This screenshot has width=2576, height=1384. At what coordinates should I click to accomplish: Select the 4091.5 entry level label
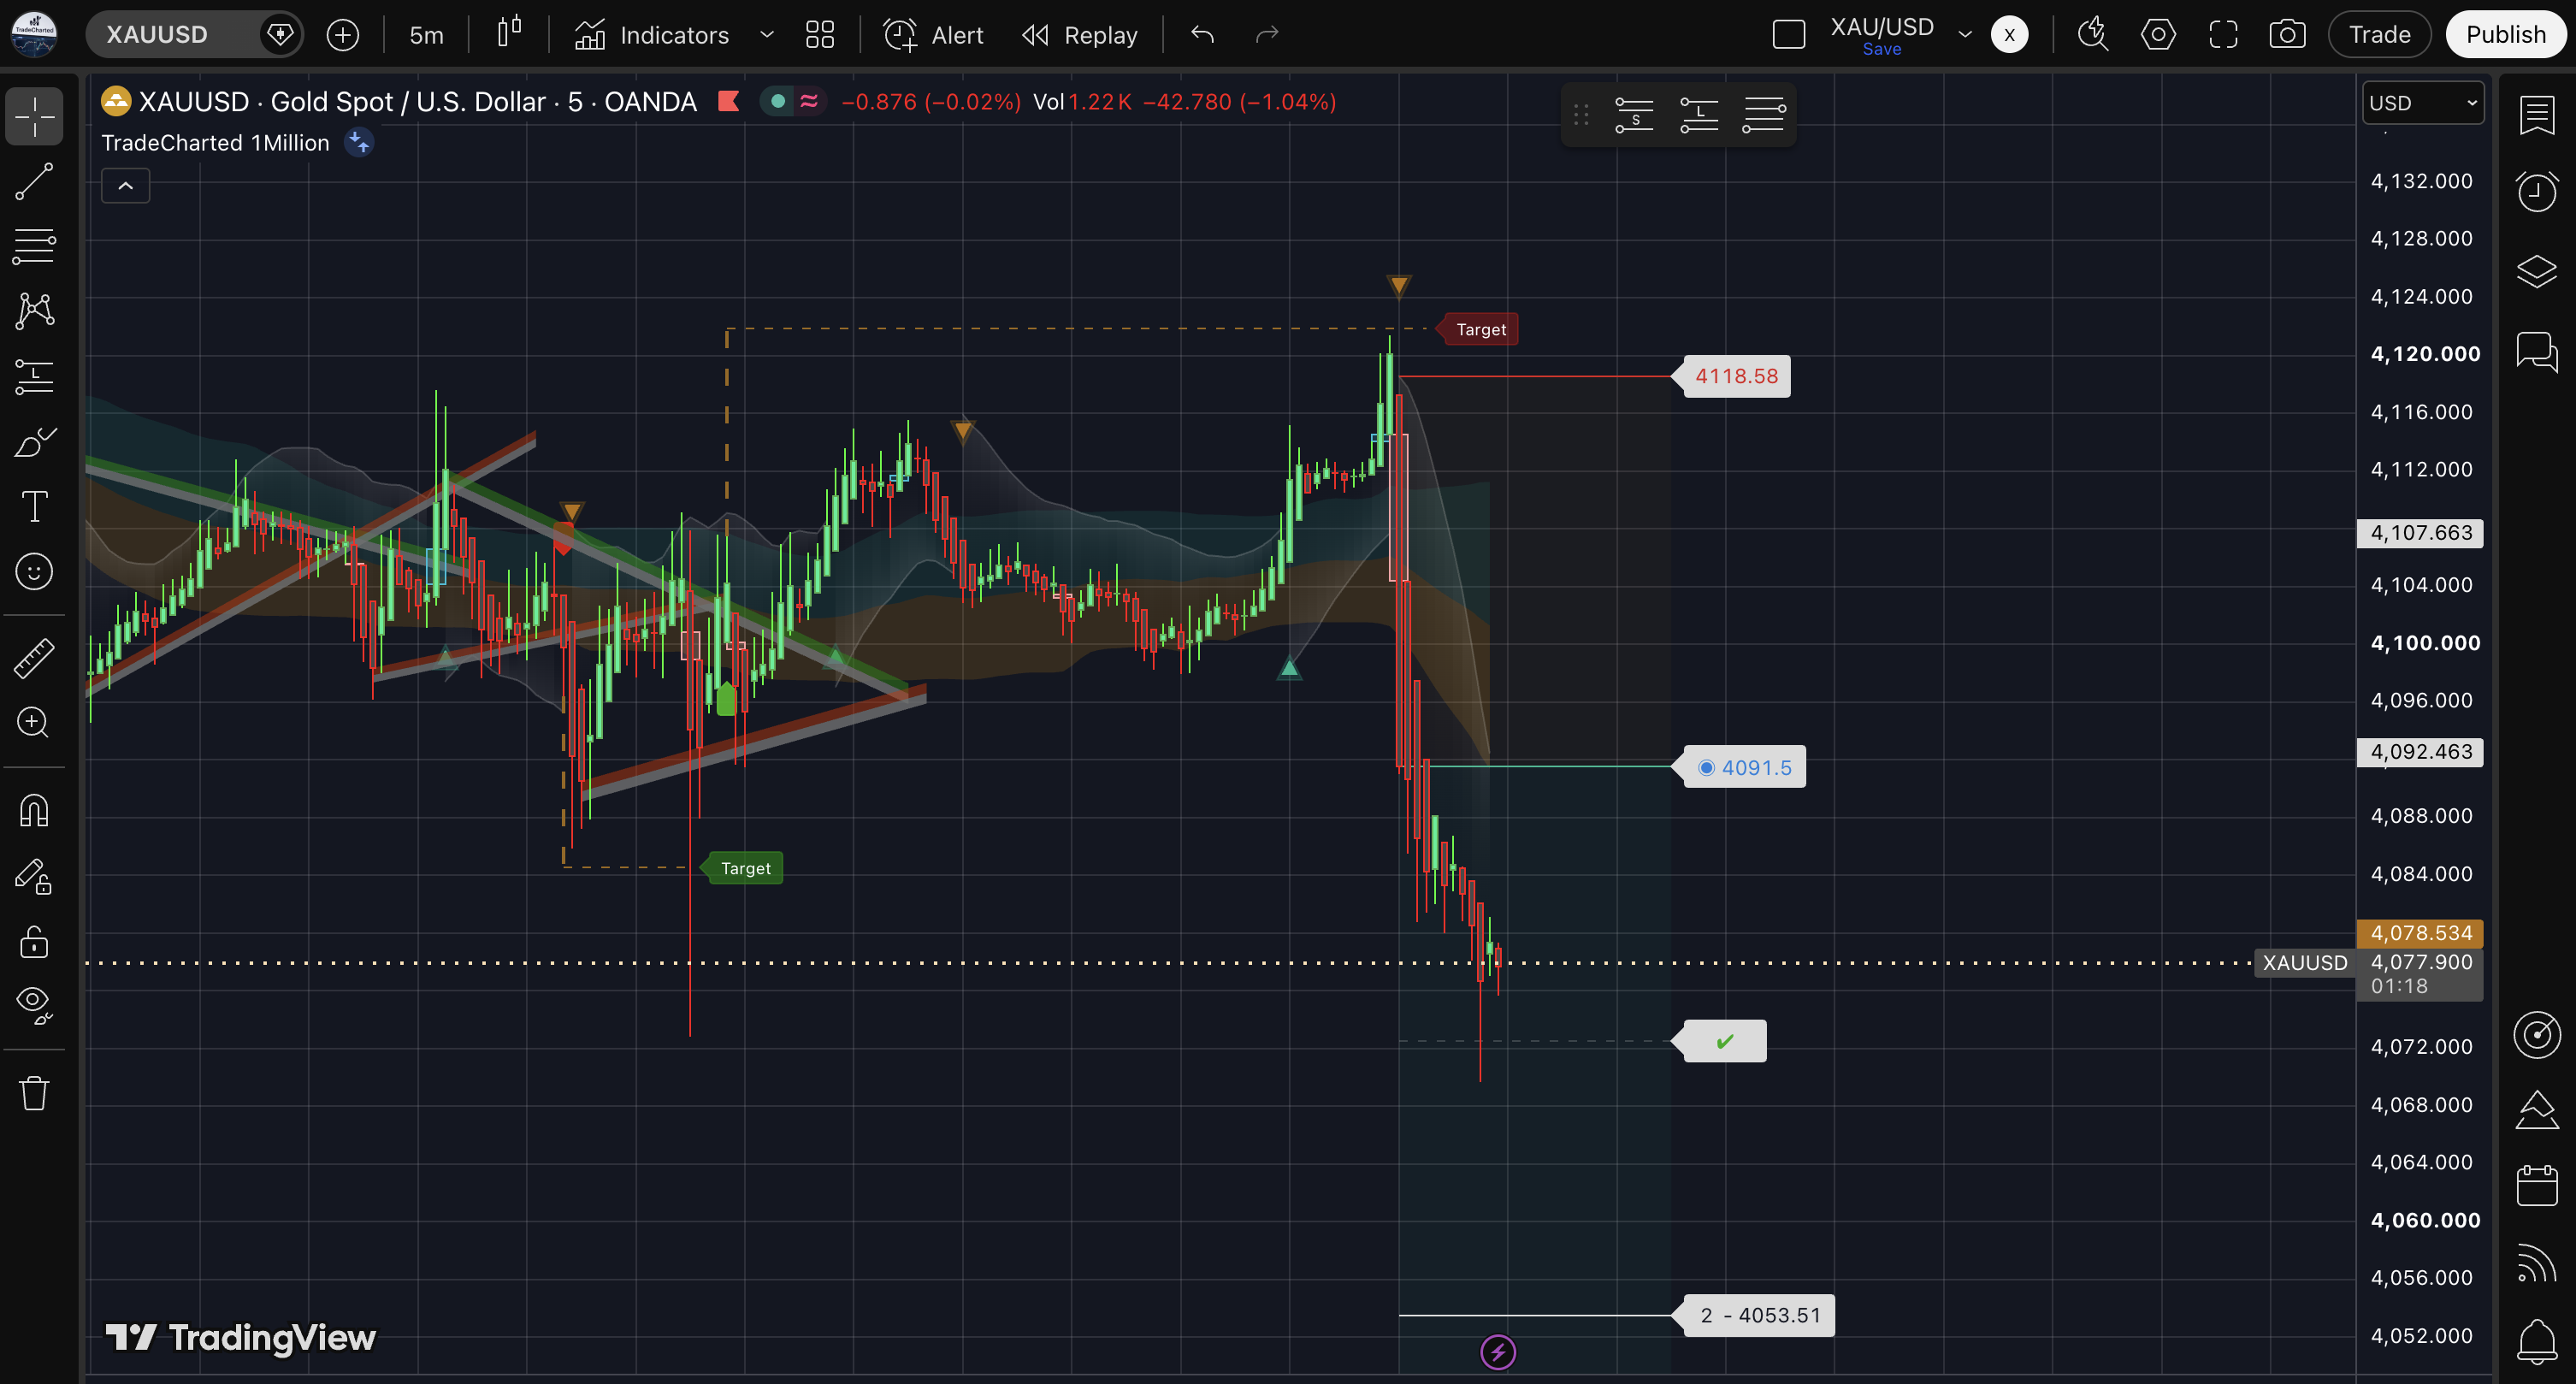[1744, 767]
